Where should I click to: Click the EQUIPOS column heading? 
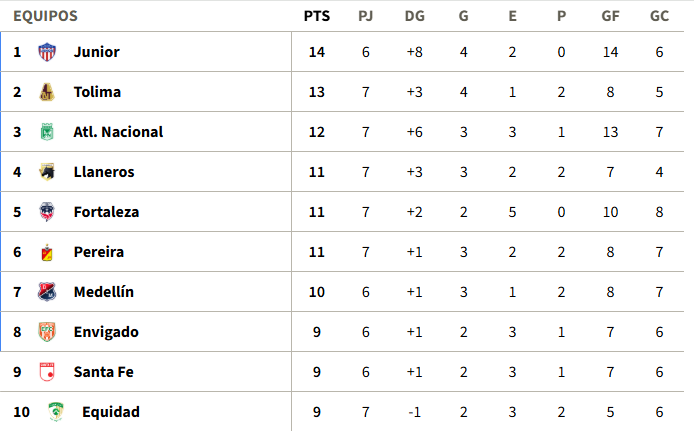click(46, 16)
